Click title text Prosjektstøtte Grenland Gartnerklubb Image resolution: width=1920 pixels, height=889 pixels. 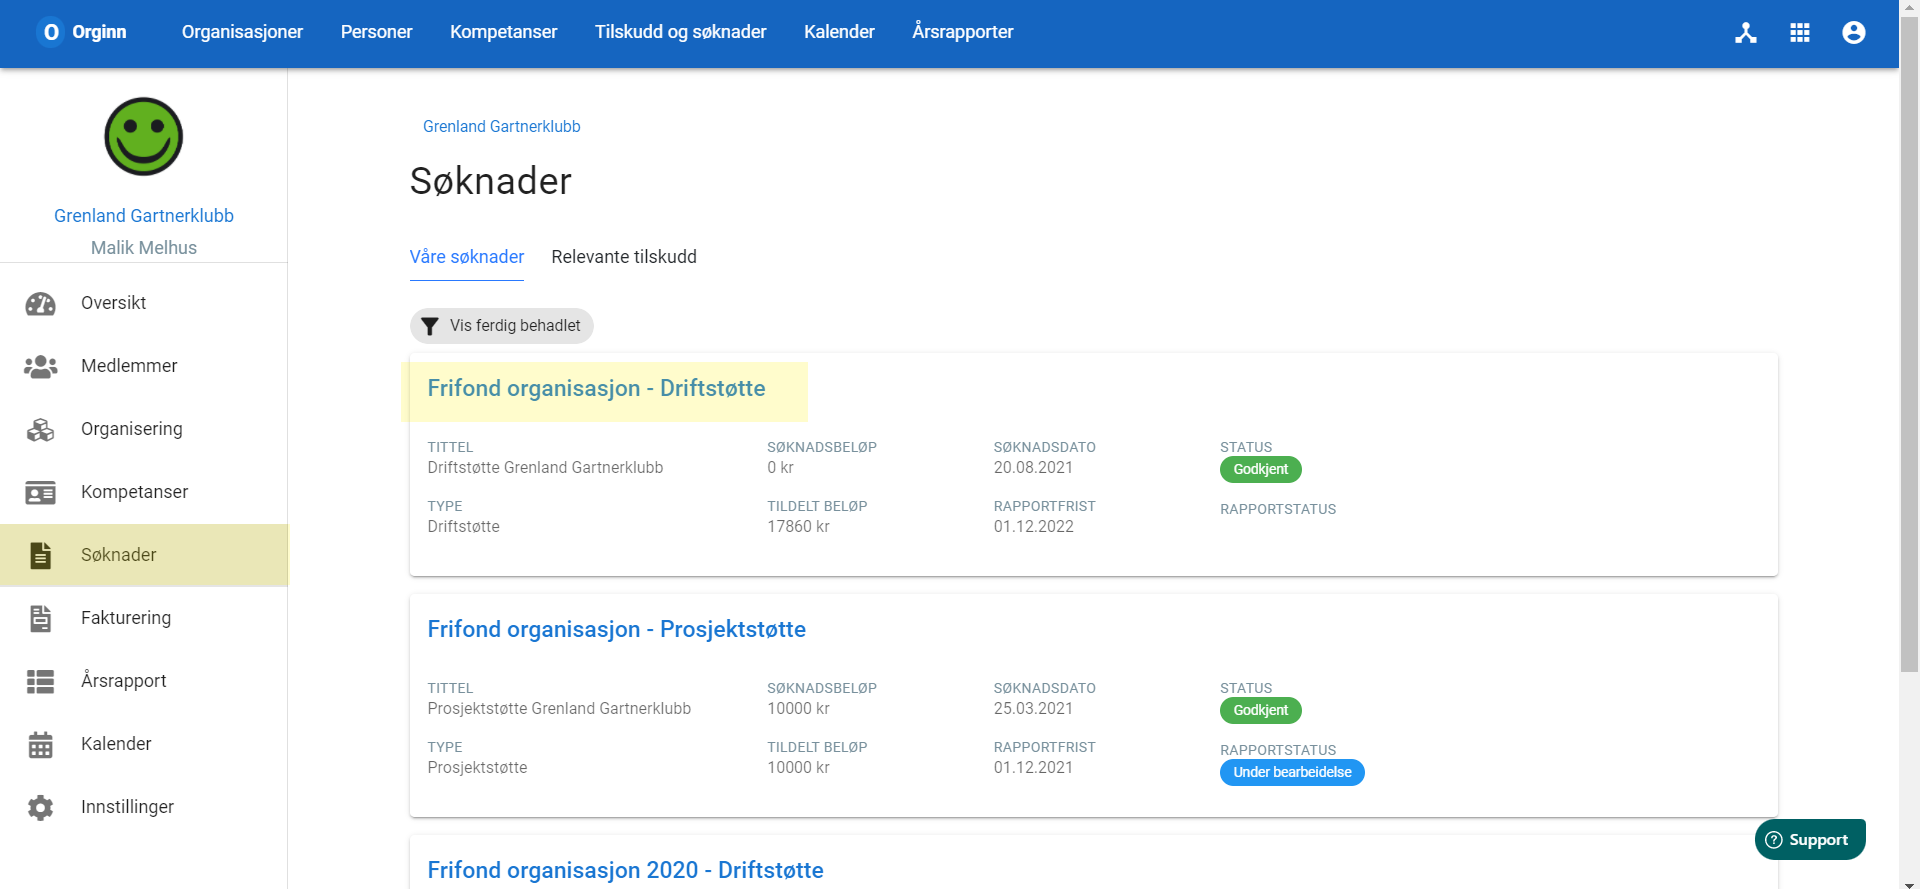click(x=559, y=709)
